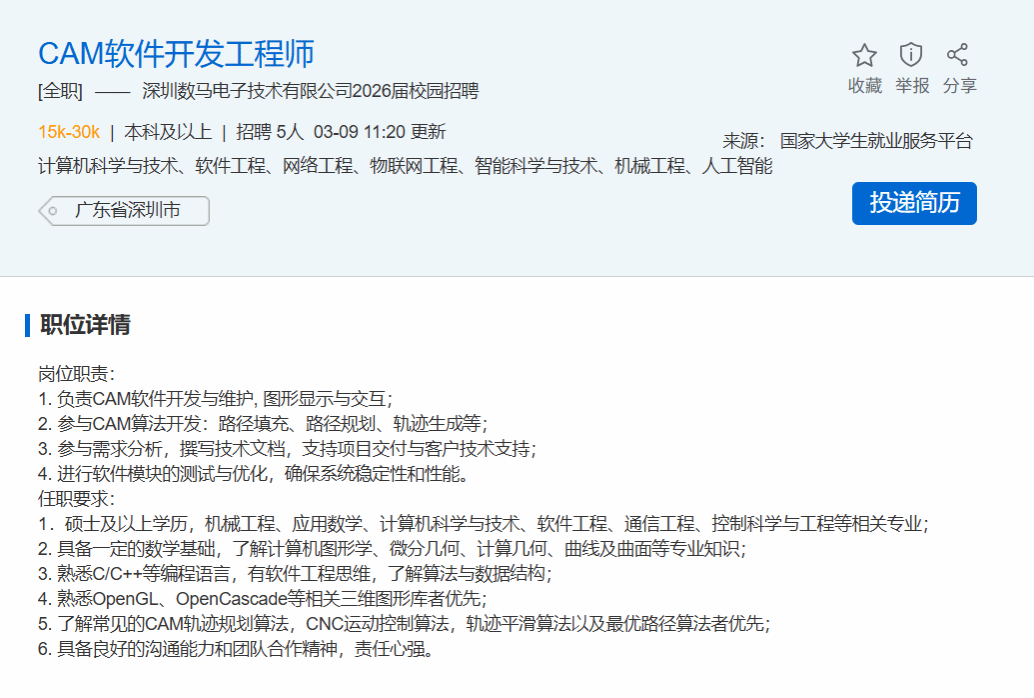Click the 职位详情 section heading
The width and height of the screenshot is (1034, 698).
point(85,325)
